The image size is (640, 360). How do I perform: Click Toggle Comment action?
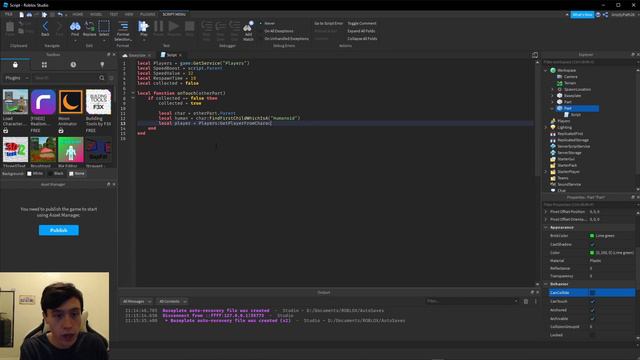[362, 23]
